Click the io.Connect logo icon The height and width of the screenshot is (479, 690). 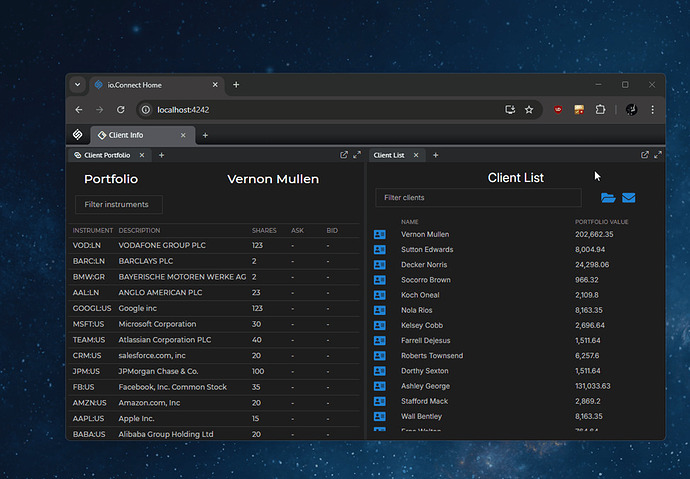pos(77,135)
